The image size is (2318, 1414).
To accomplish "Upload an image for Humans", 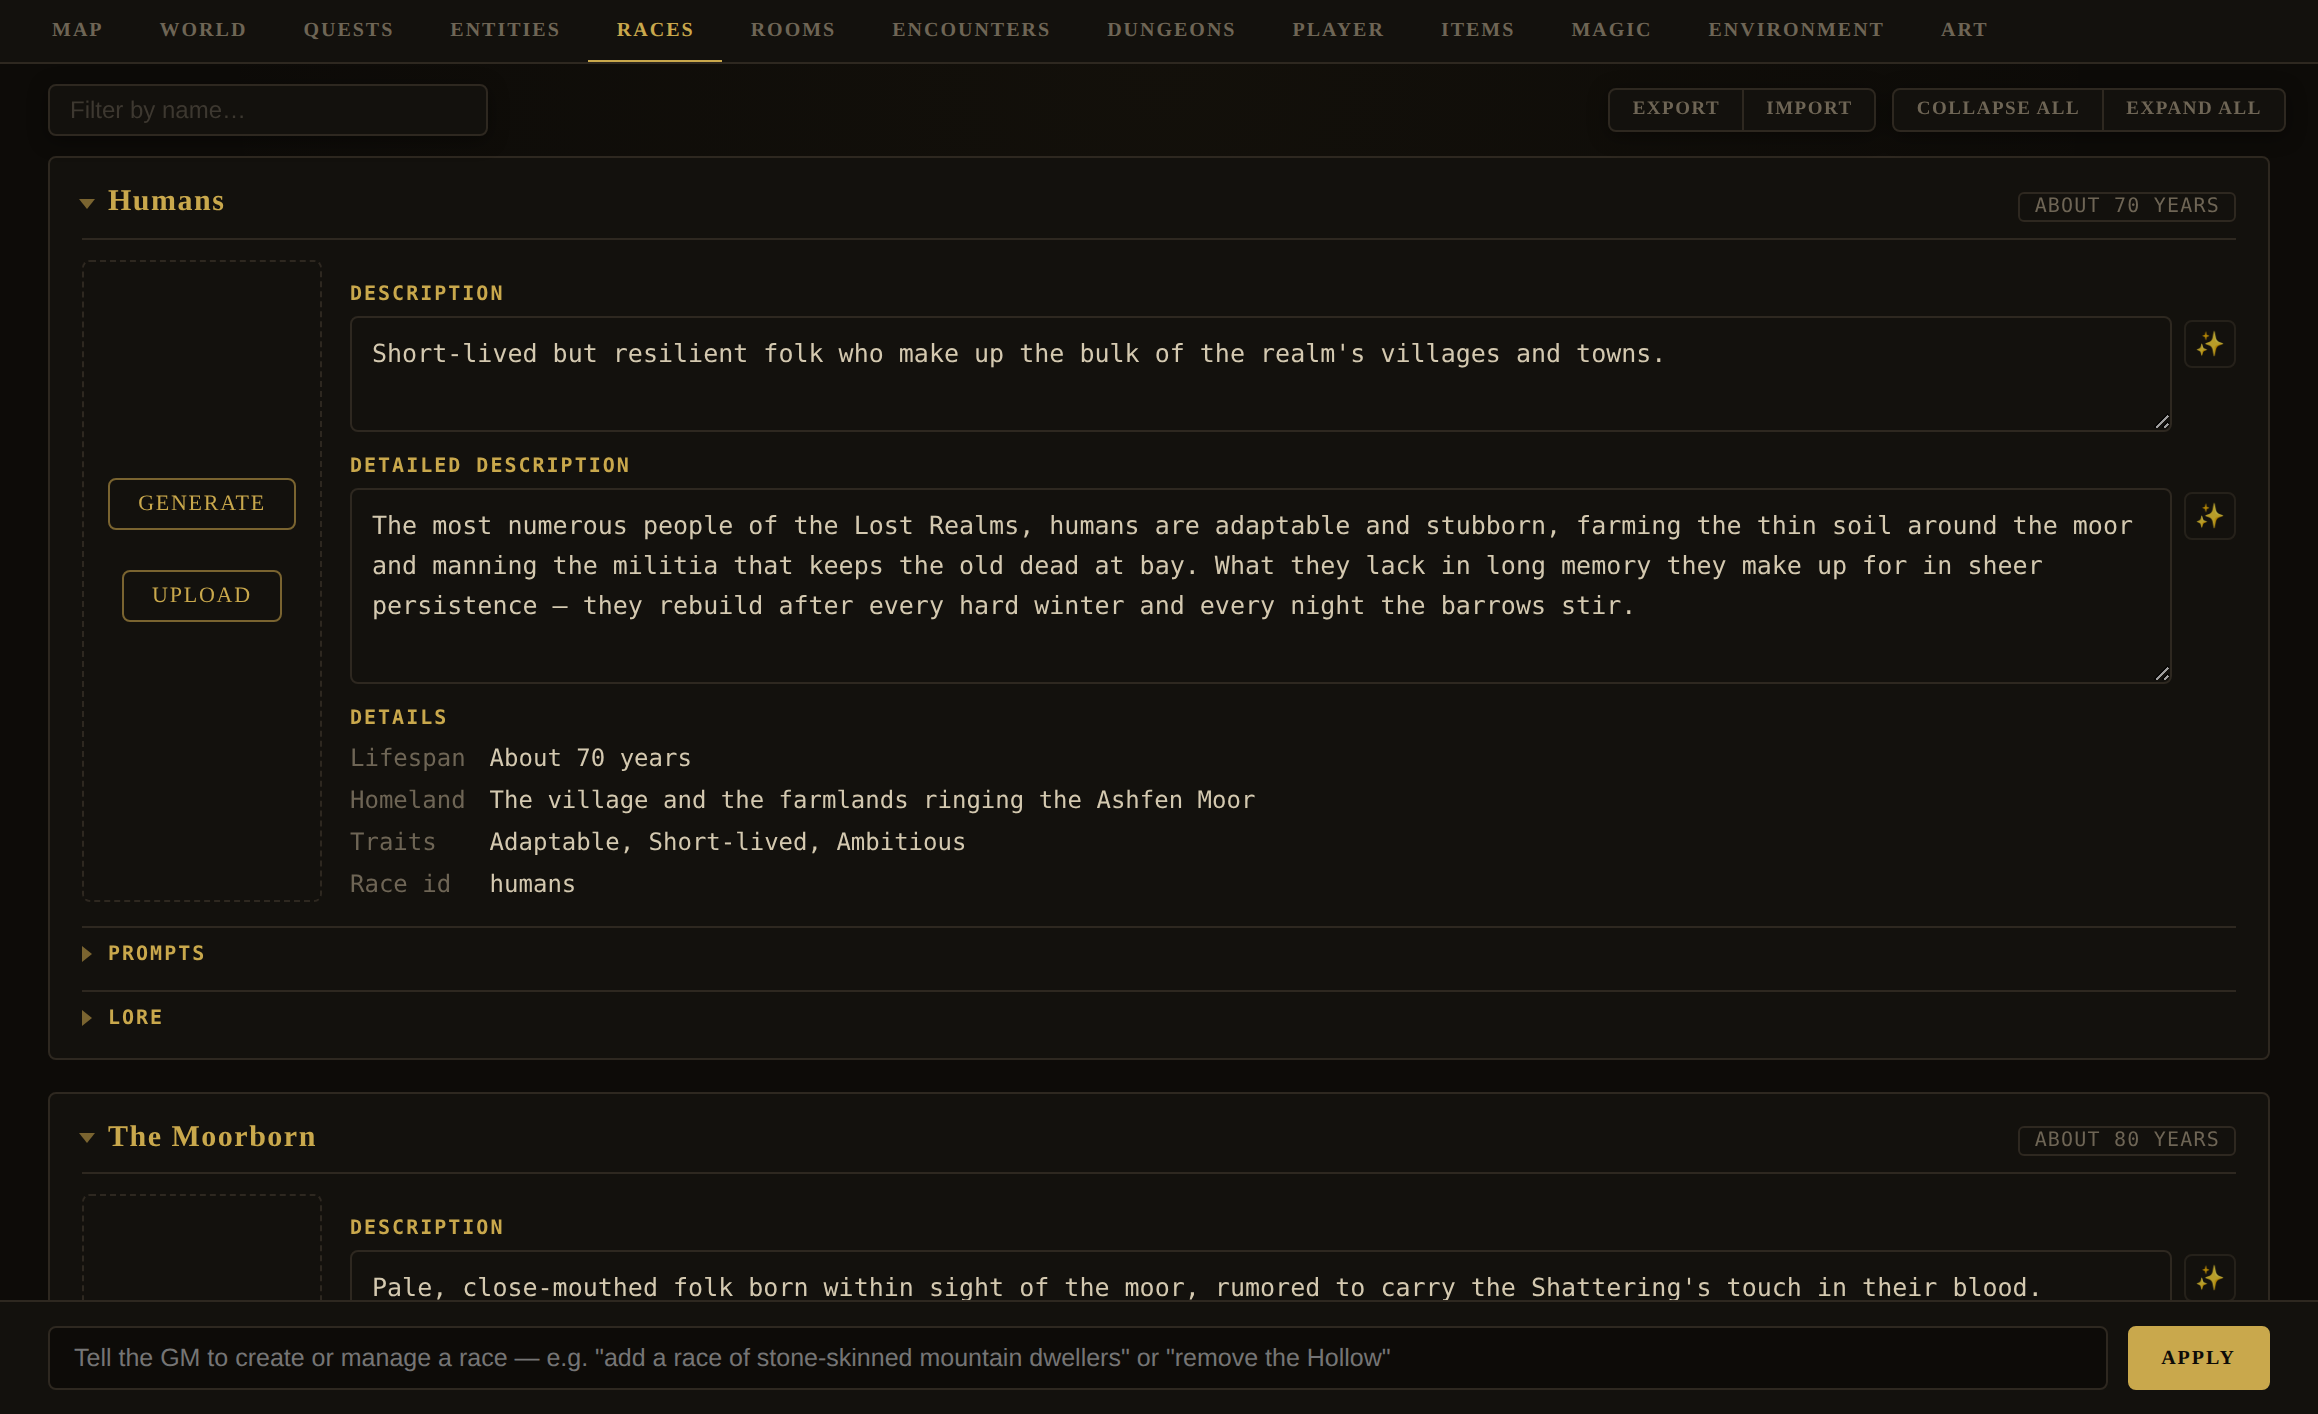I will (x=202, y=596).
